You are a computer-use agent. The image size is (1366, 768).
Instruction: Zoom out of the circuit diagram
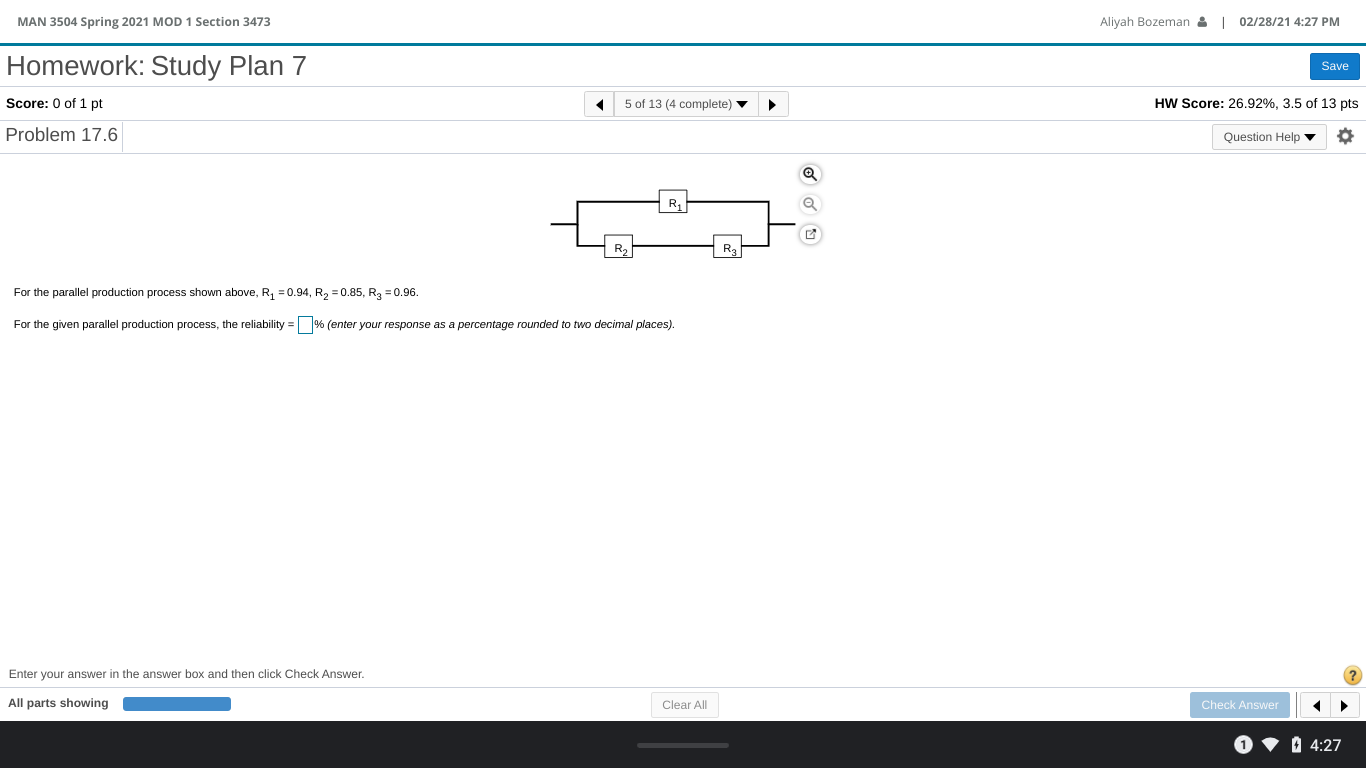(x=810, y=204)
